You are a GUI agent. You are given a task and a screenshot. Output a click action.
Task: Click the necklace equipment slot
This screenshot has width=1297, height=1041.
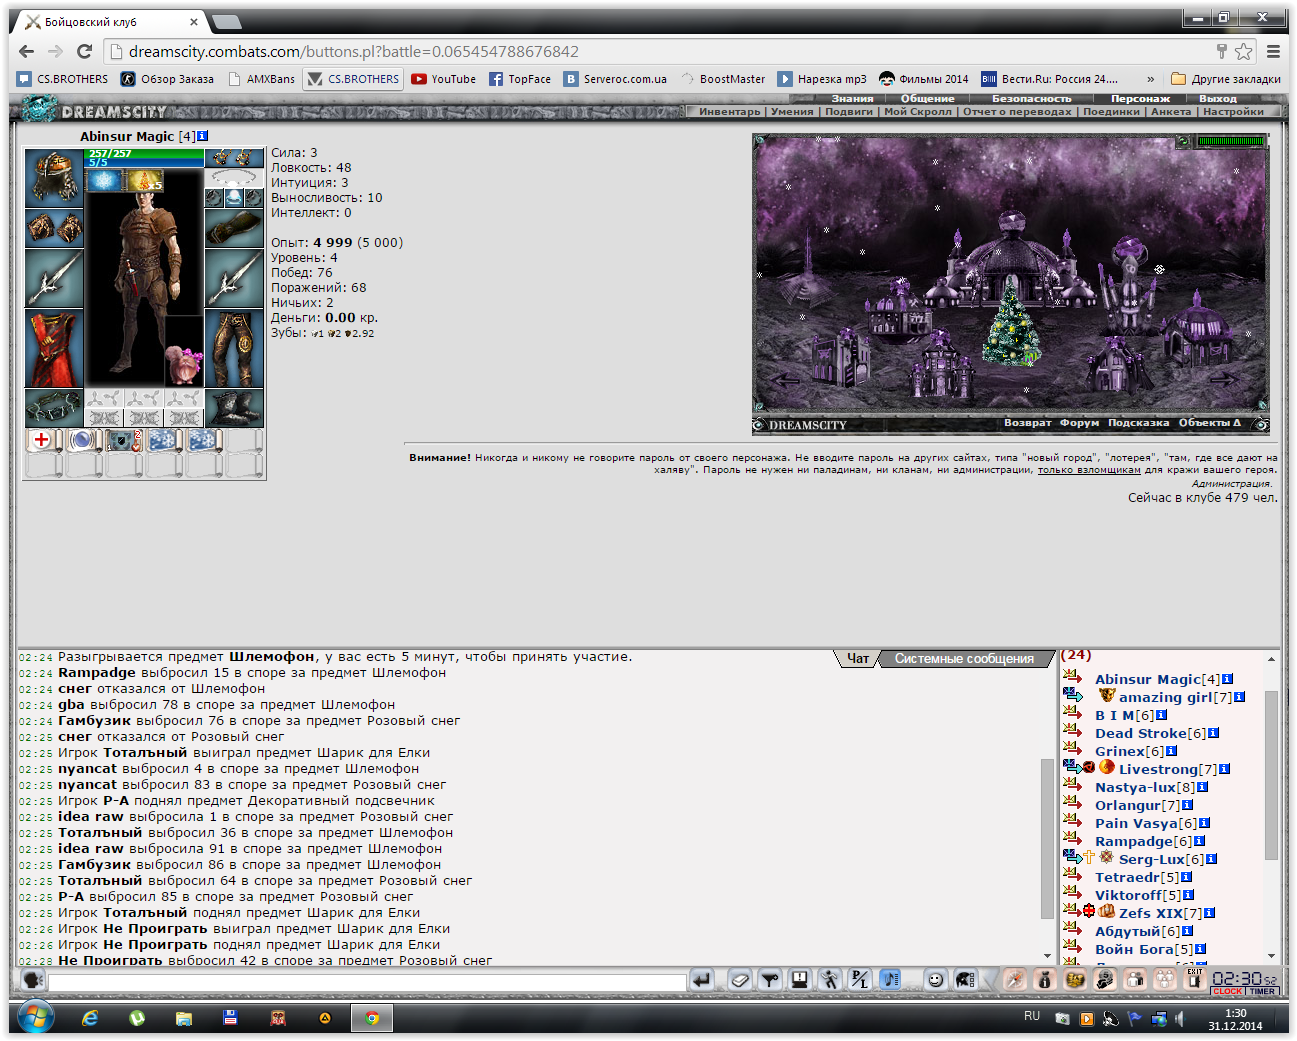[x=234, y=178]
